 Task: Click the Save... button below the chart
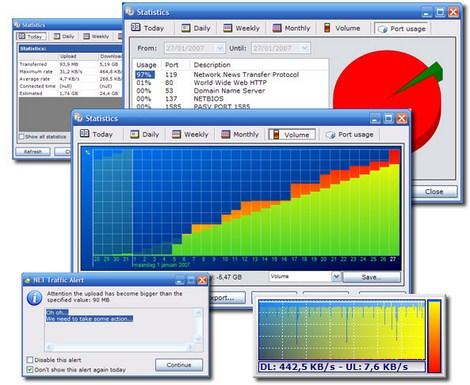click(x=372, y=277)
